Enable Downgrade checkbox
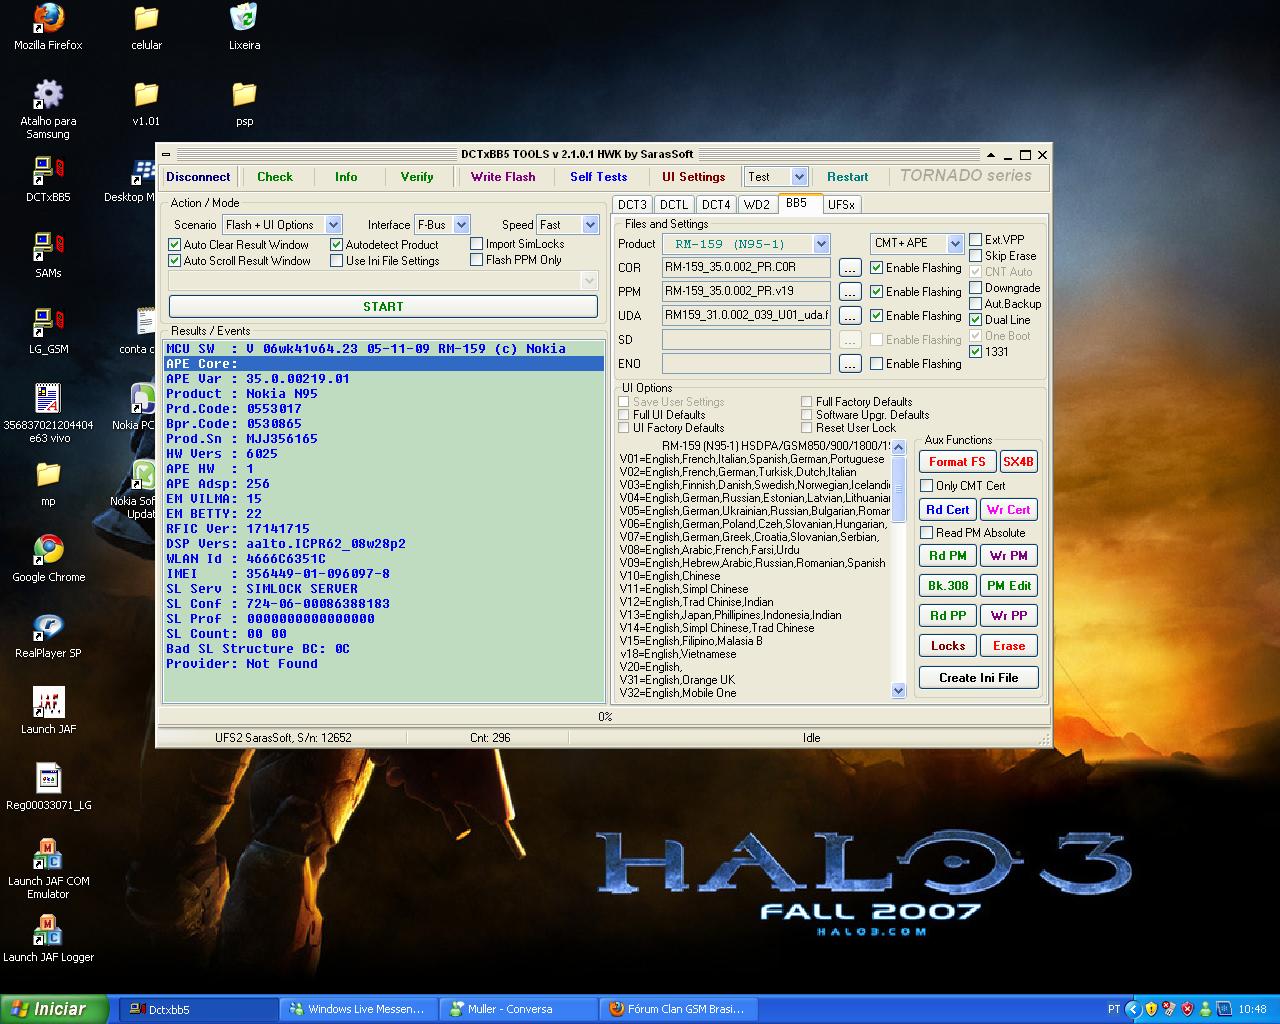Viewport: 1280px width, 1024px height. coord(976,288)
